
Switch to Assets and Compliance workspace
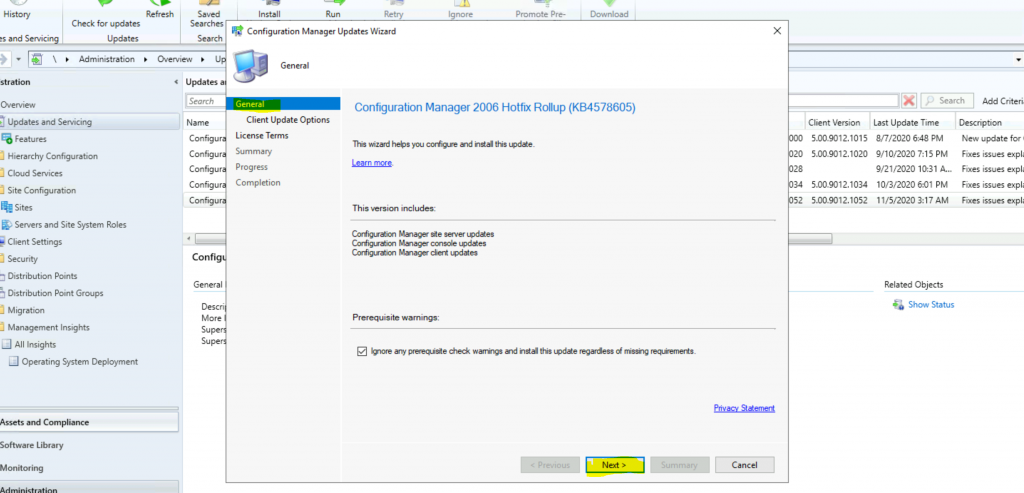coord(89,422)
